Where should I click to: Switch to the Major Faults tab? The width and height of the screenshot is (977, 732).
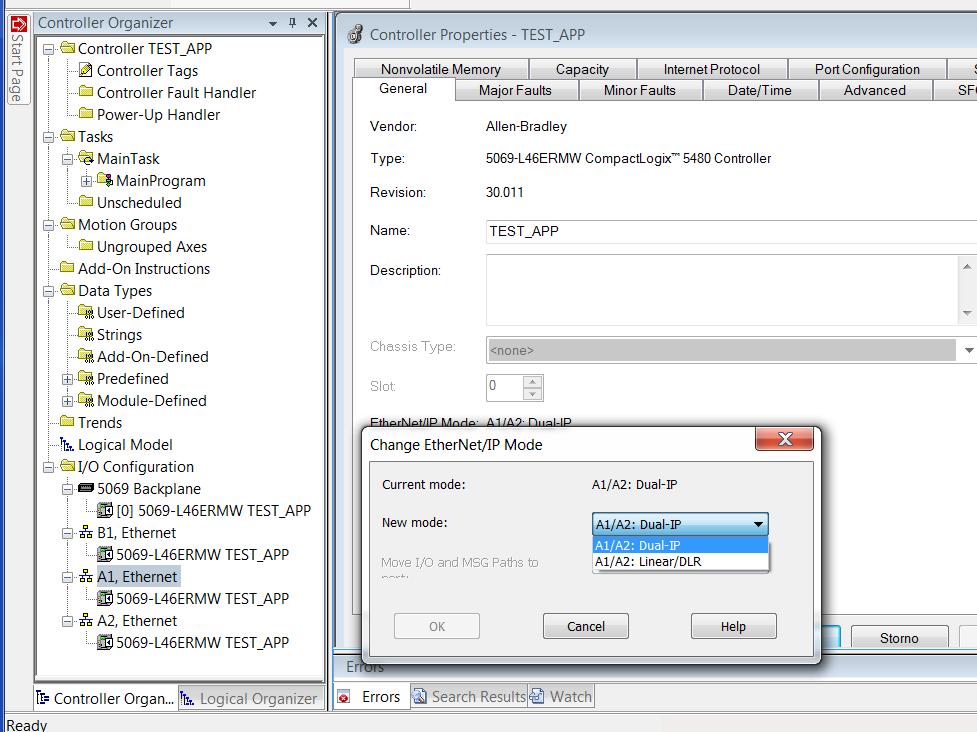[x=515, y=90]
